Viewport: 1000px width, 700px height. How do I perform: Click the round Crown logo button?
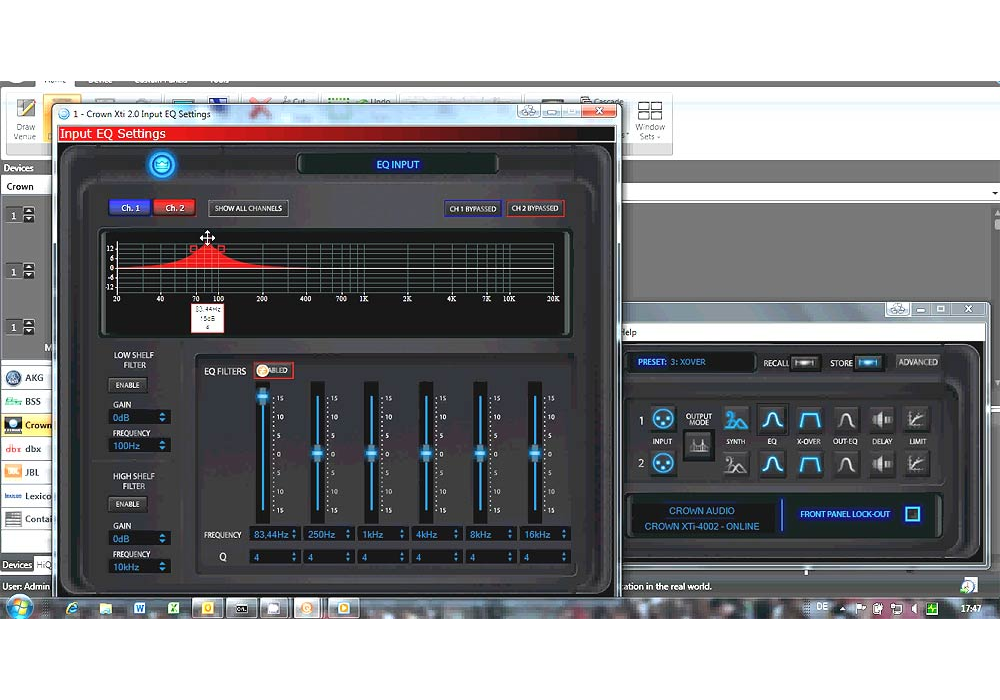[162, 164]
